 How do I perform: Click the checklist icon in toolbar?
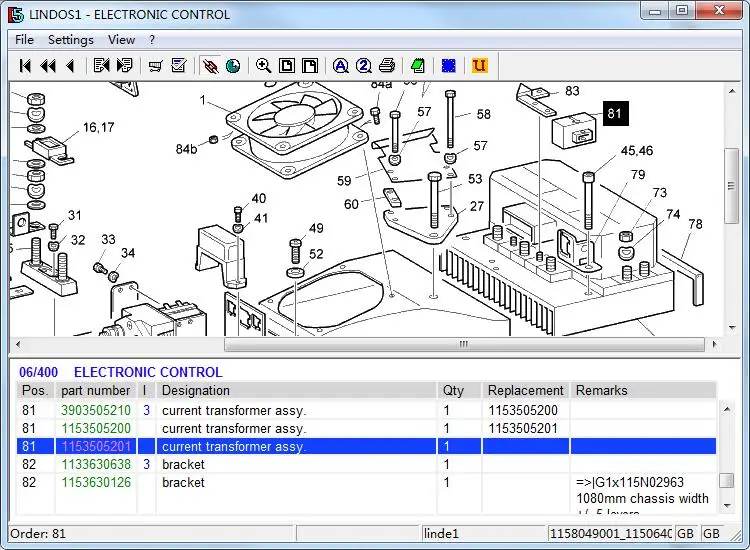[x=179, y=66]
